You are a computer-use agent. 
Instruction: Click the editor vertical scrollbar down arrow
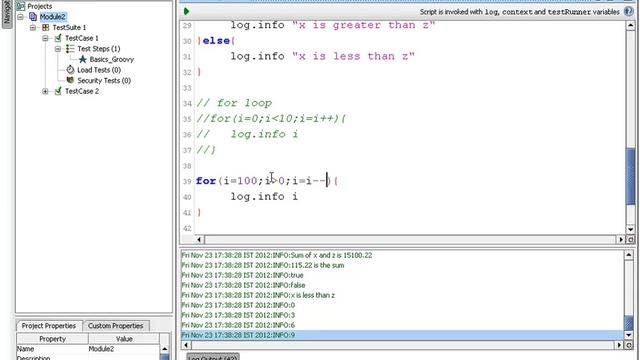[x=630, y=229]
